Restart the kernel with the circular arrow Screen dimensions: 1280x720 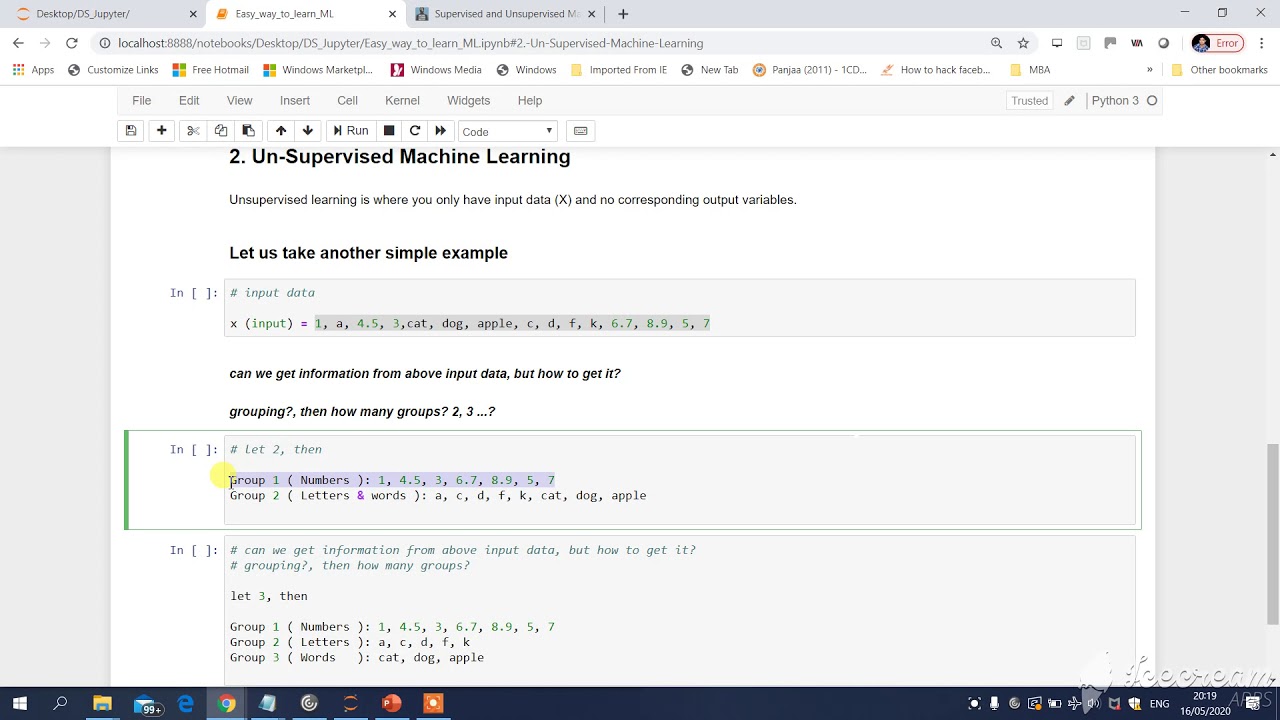(415, 131)
